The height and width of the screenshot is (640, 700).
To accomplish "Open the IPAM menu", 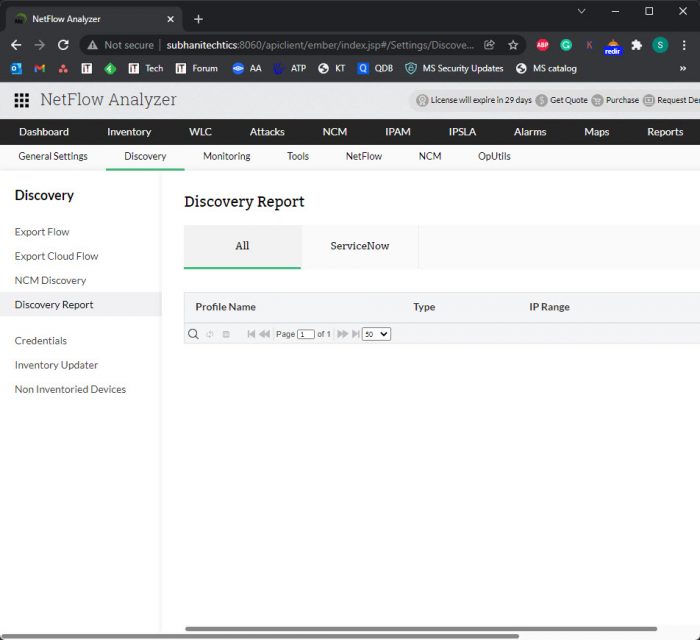I will tap(398, 132).
